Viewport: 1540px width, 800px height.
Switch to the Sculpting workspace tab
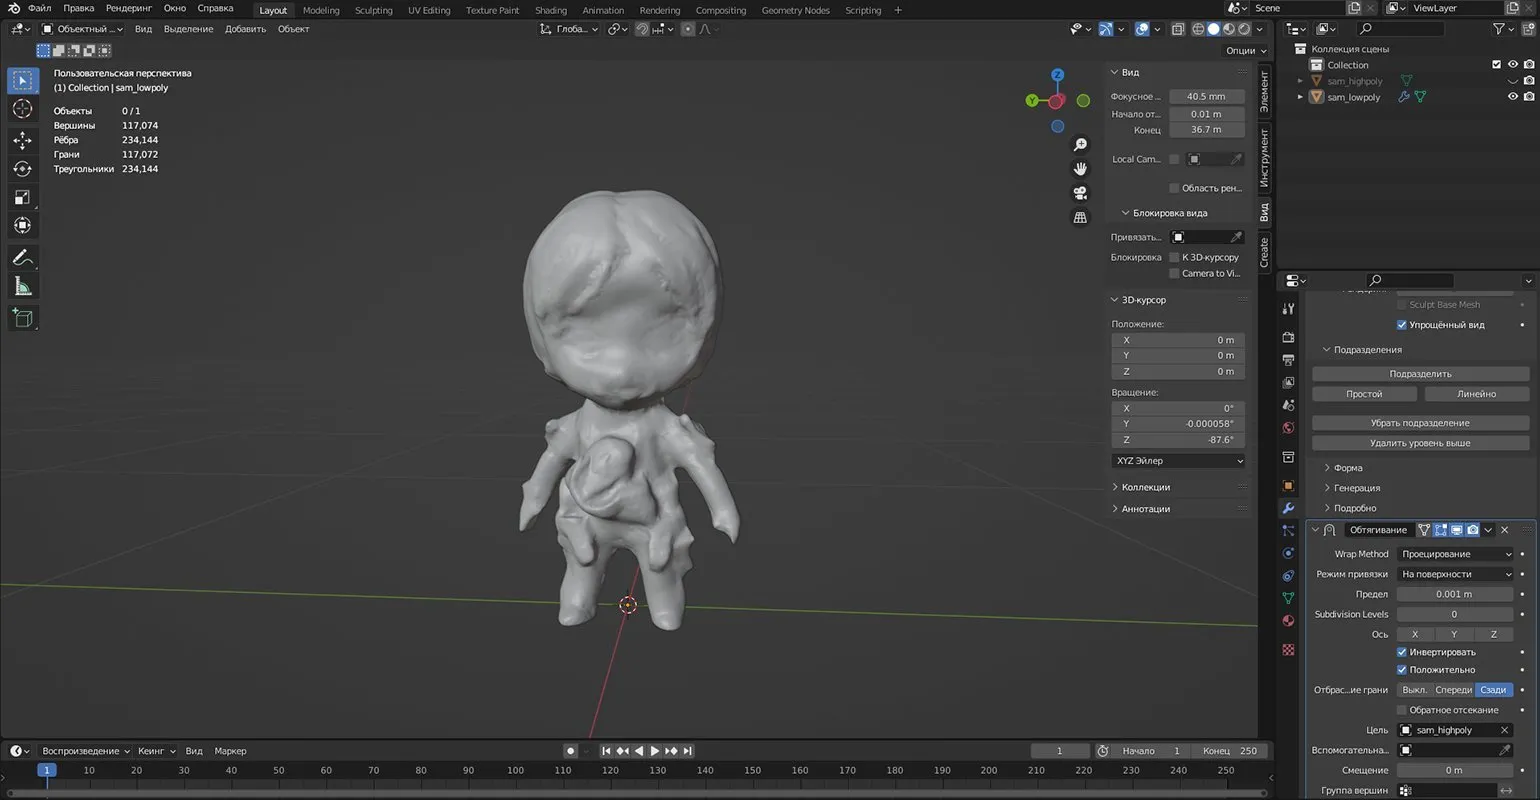pos(373,10)
